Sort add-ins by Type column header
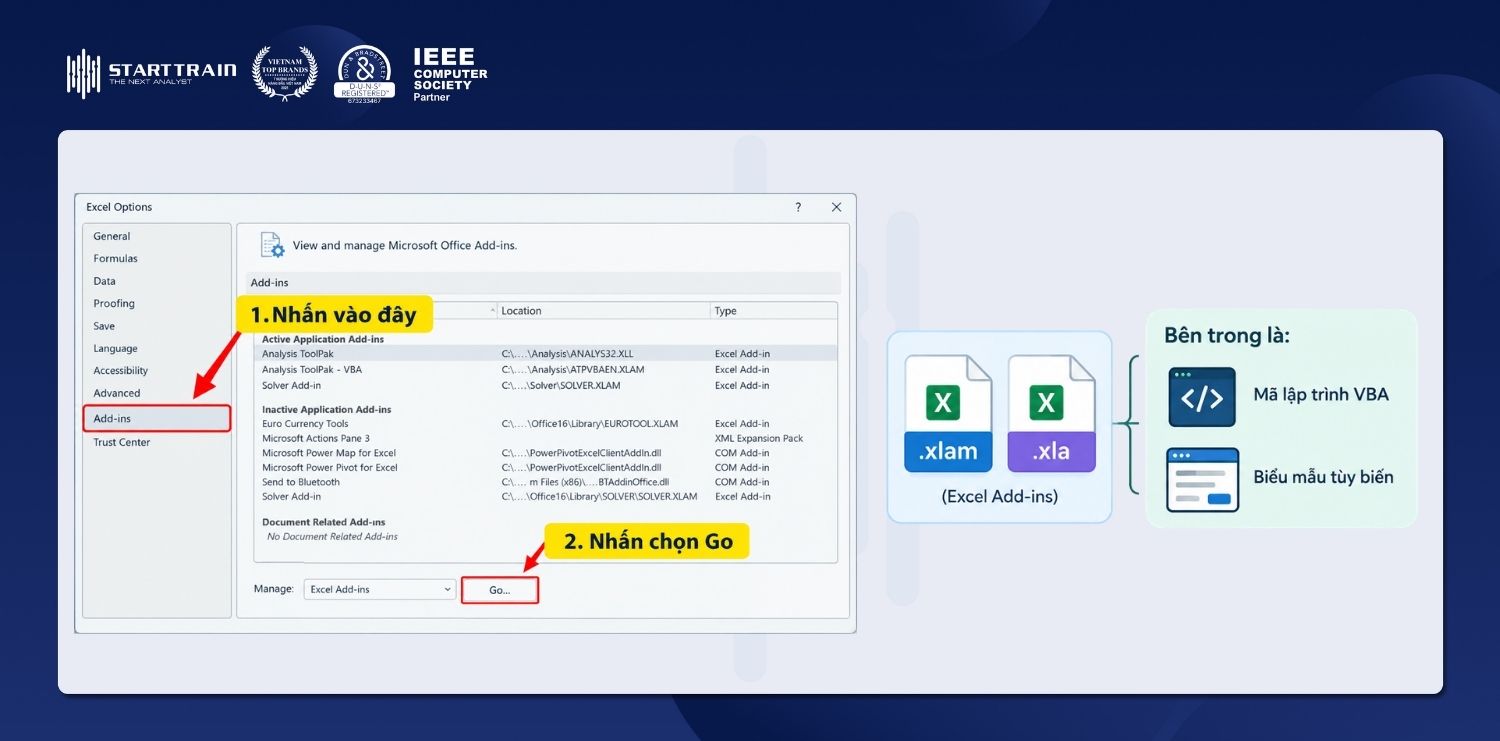 point(773,311)
